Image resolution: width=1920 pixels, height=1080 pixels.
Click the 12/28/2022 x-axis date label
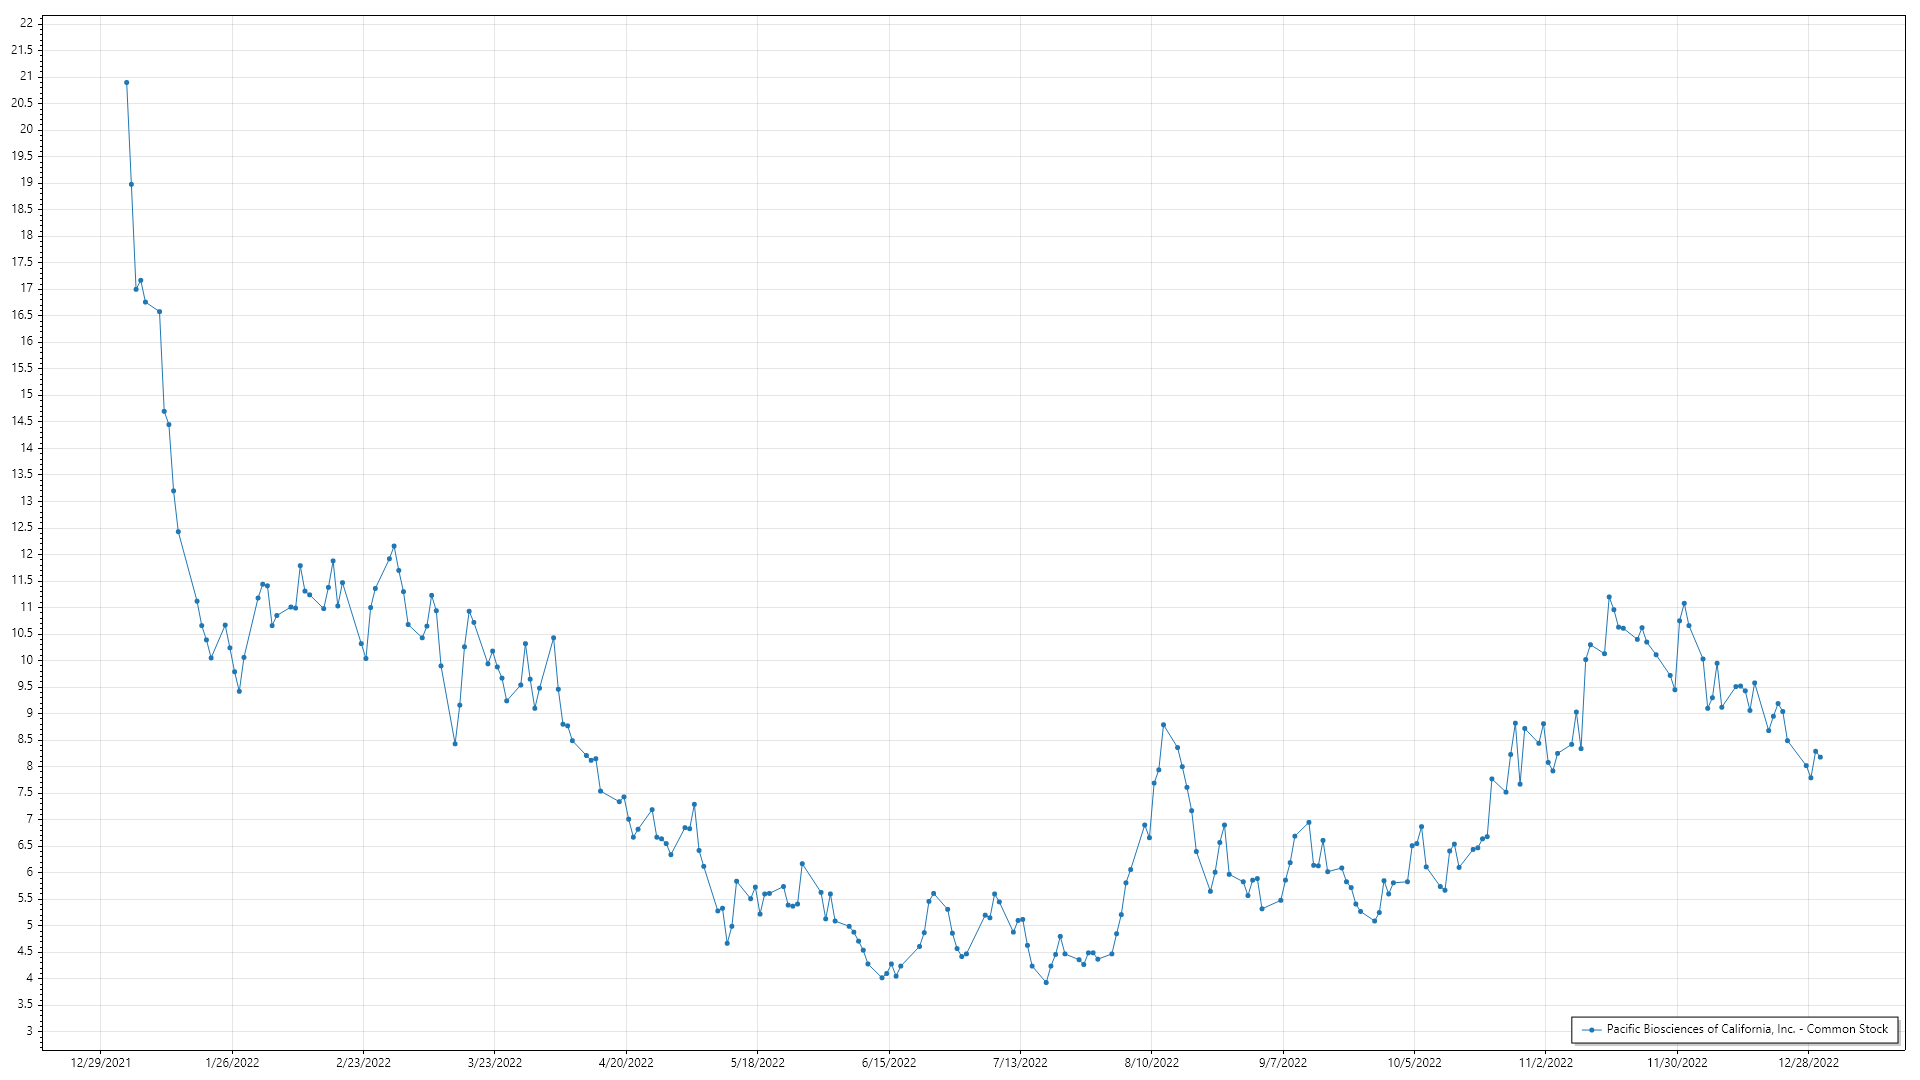pyautogui.click(x=1808, y=1062)
